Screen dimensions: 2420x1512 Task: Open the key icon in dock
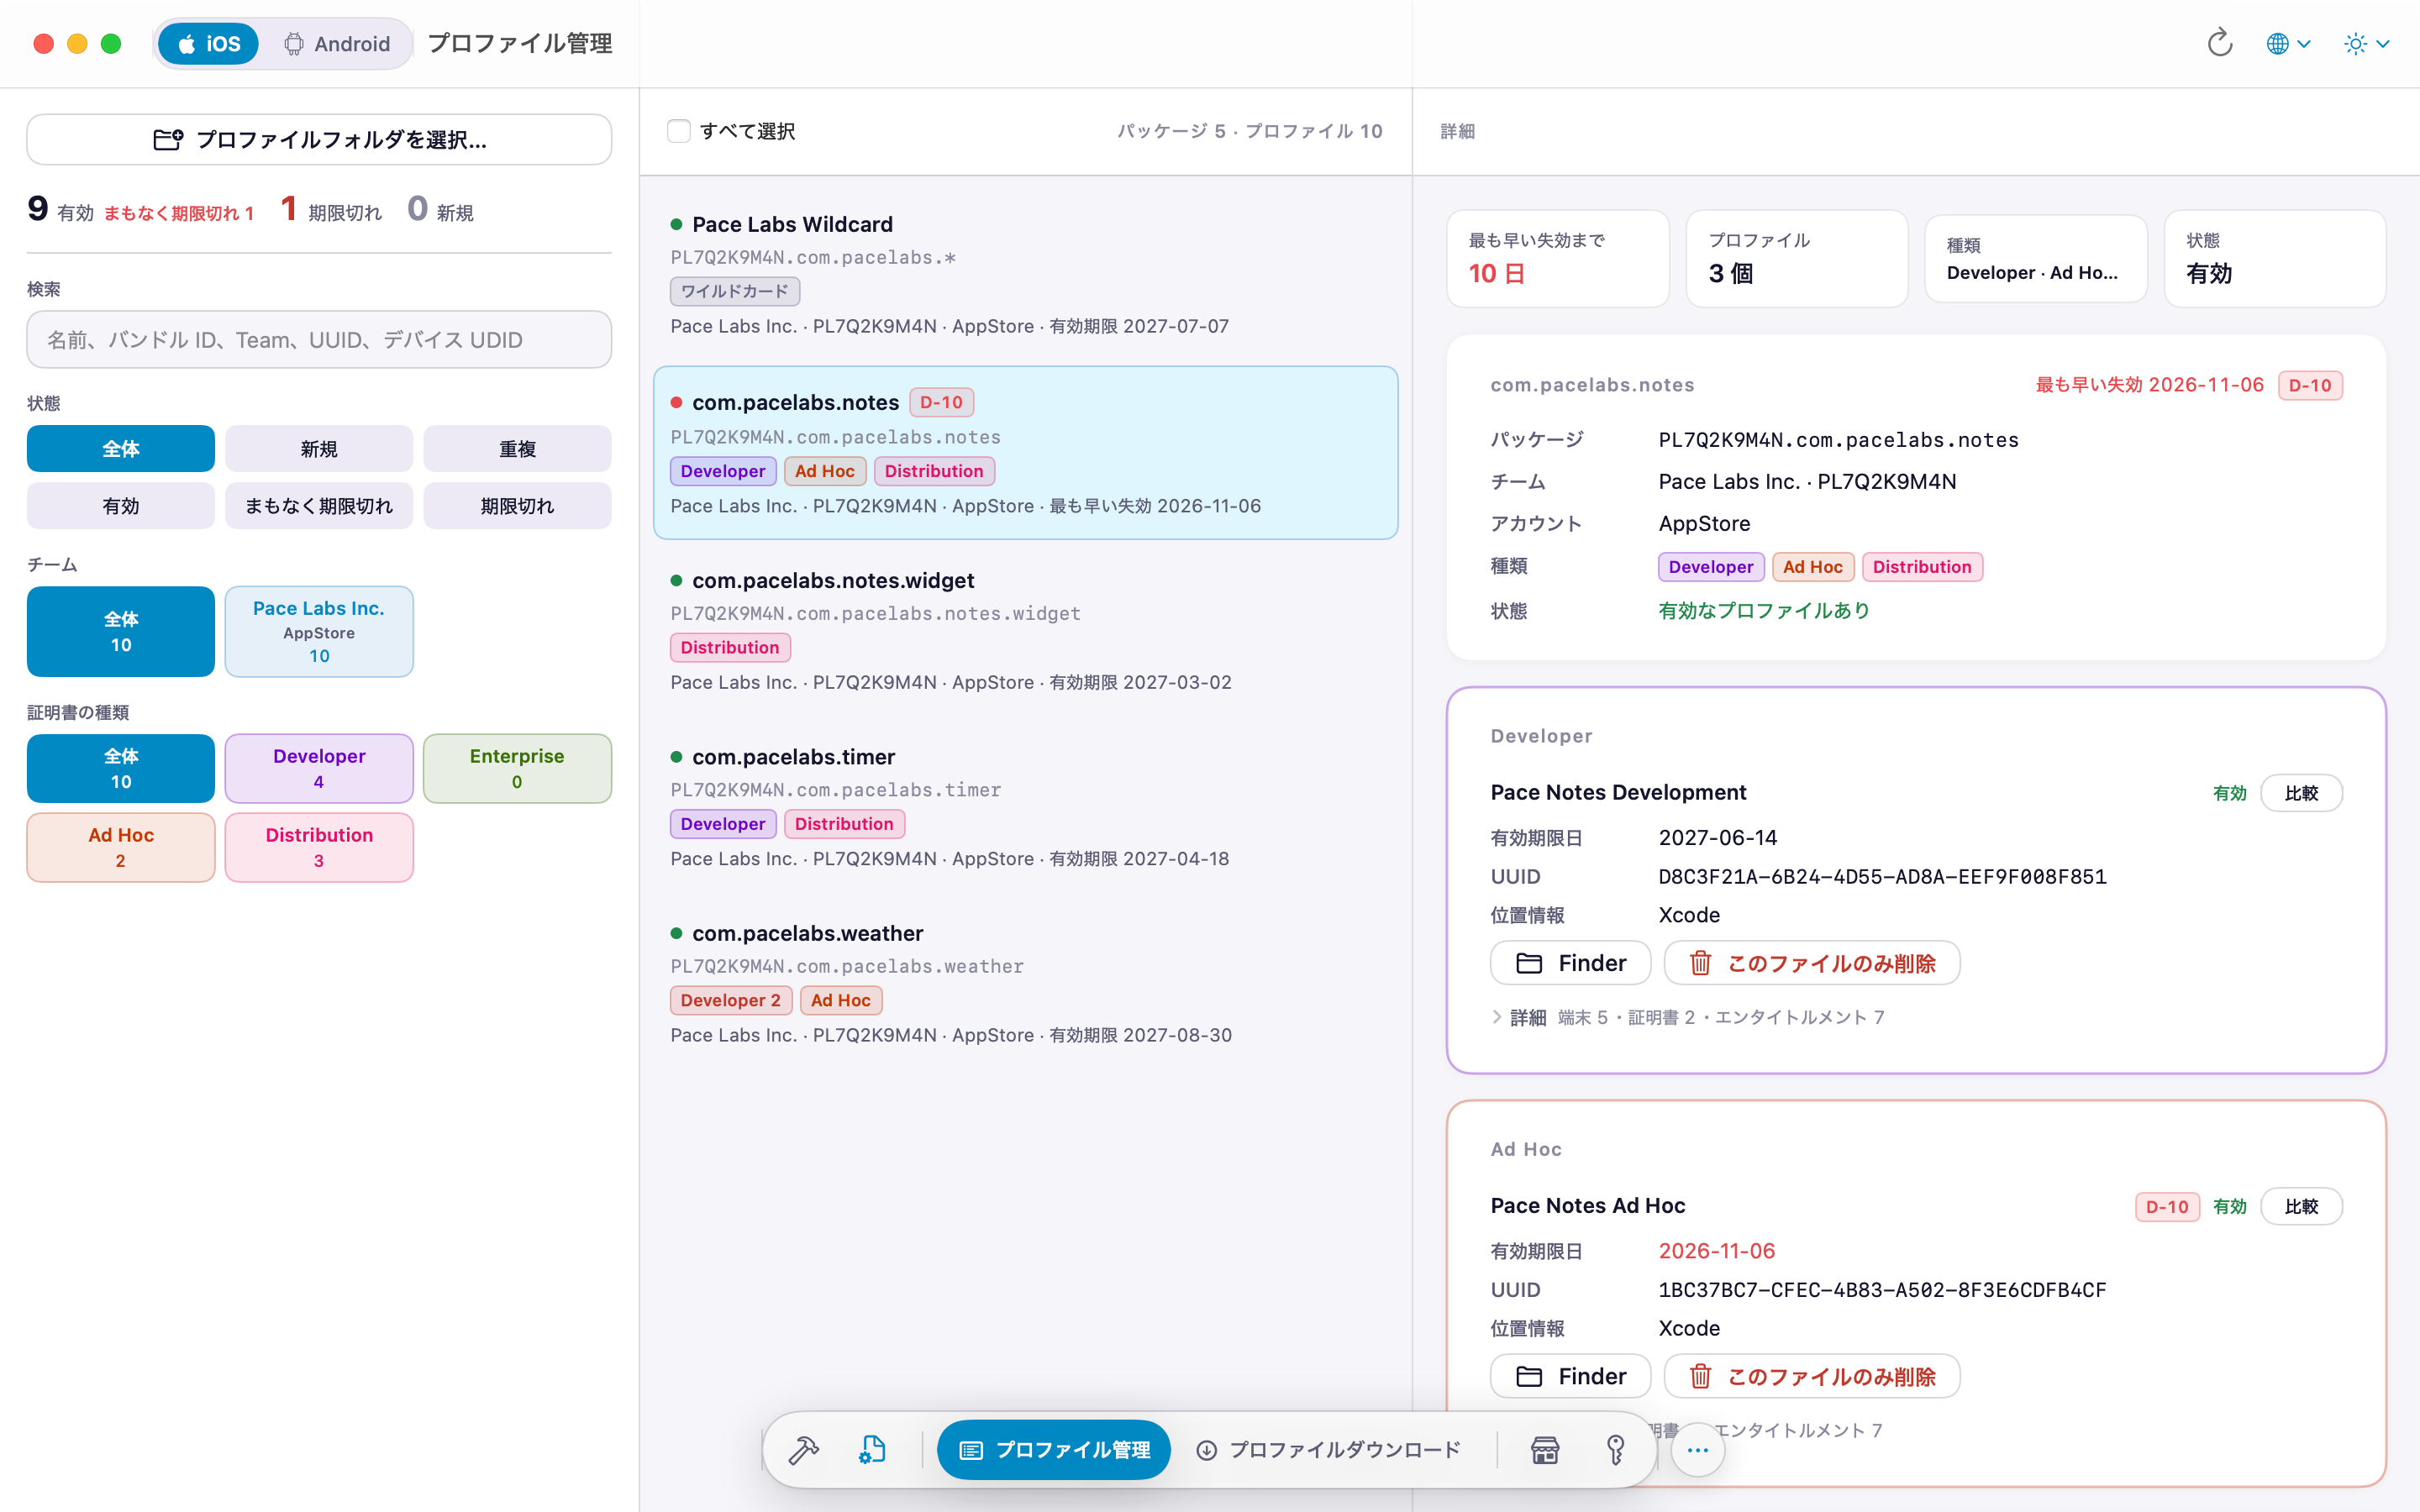1615,1449
